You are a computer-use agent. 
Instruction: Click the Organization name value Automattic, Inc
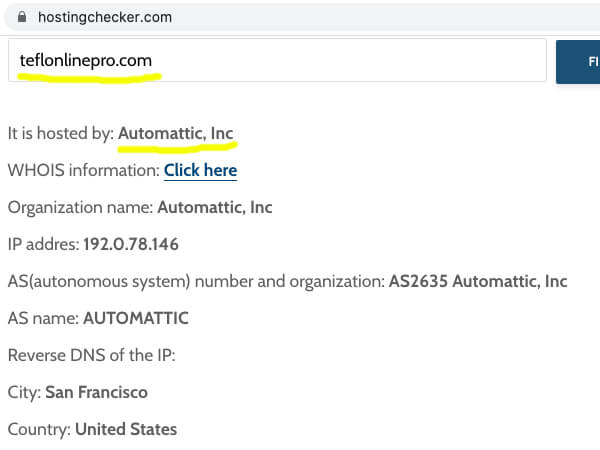coord(215,207)
